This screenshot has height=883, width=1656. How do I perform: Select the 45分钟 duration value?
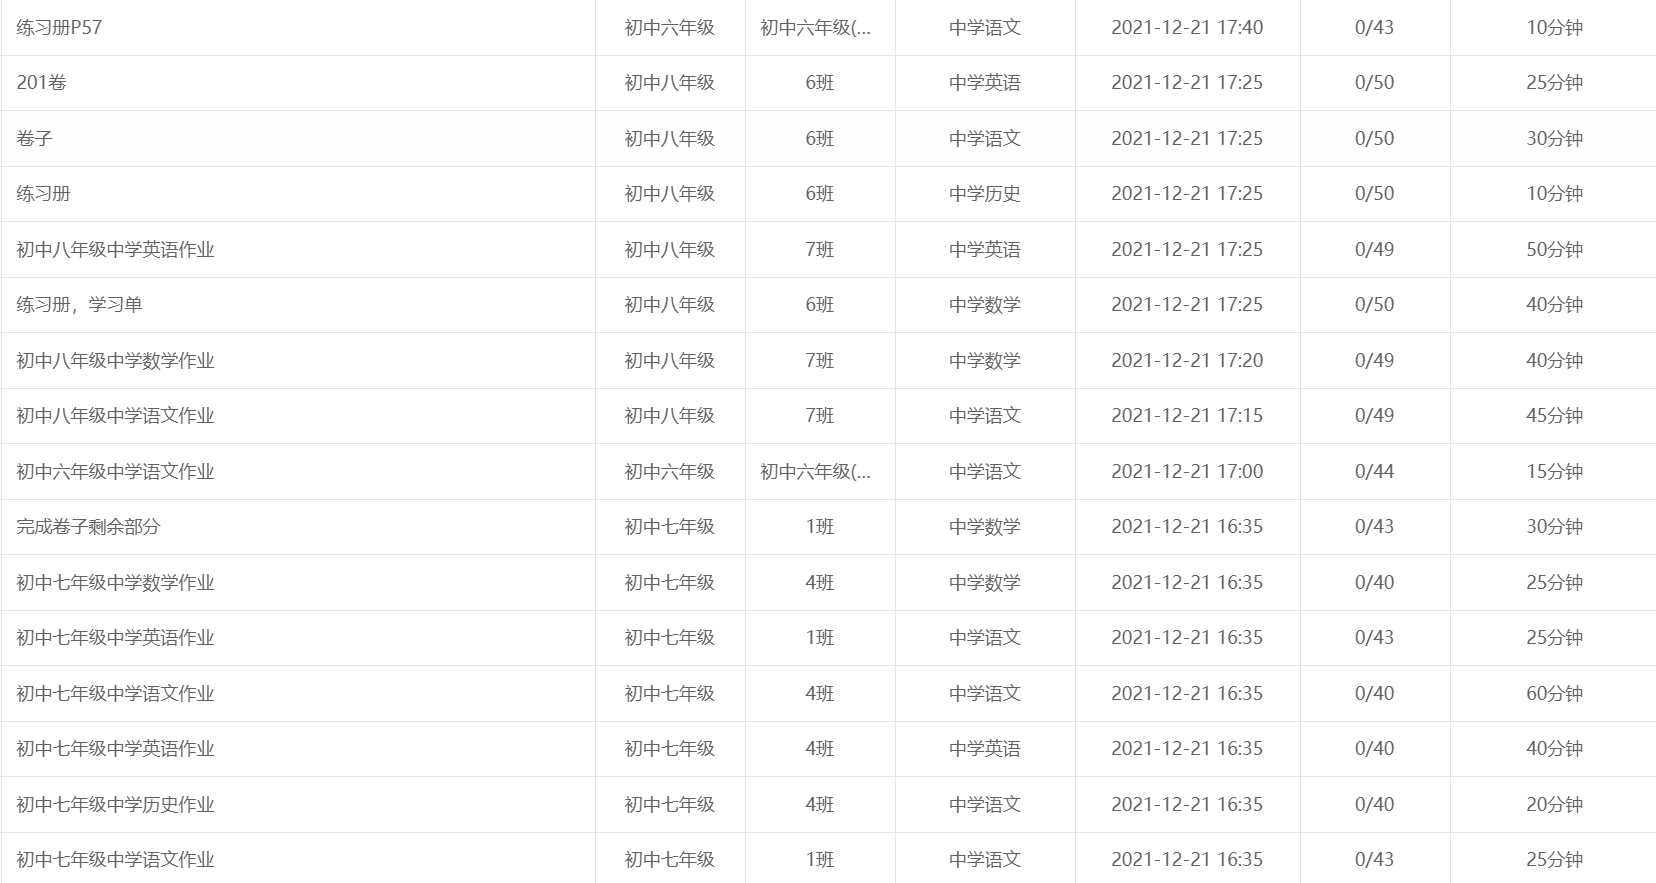(x=1554, y=416)
